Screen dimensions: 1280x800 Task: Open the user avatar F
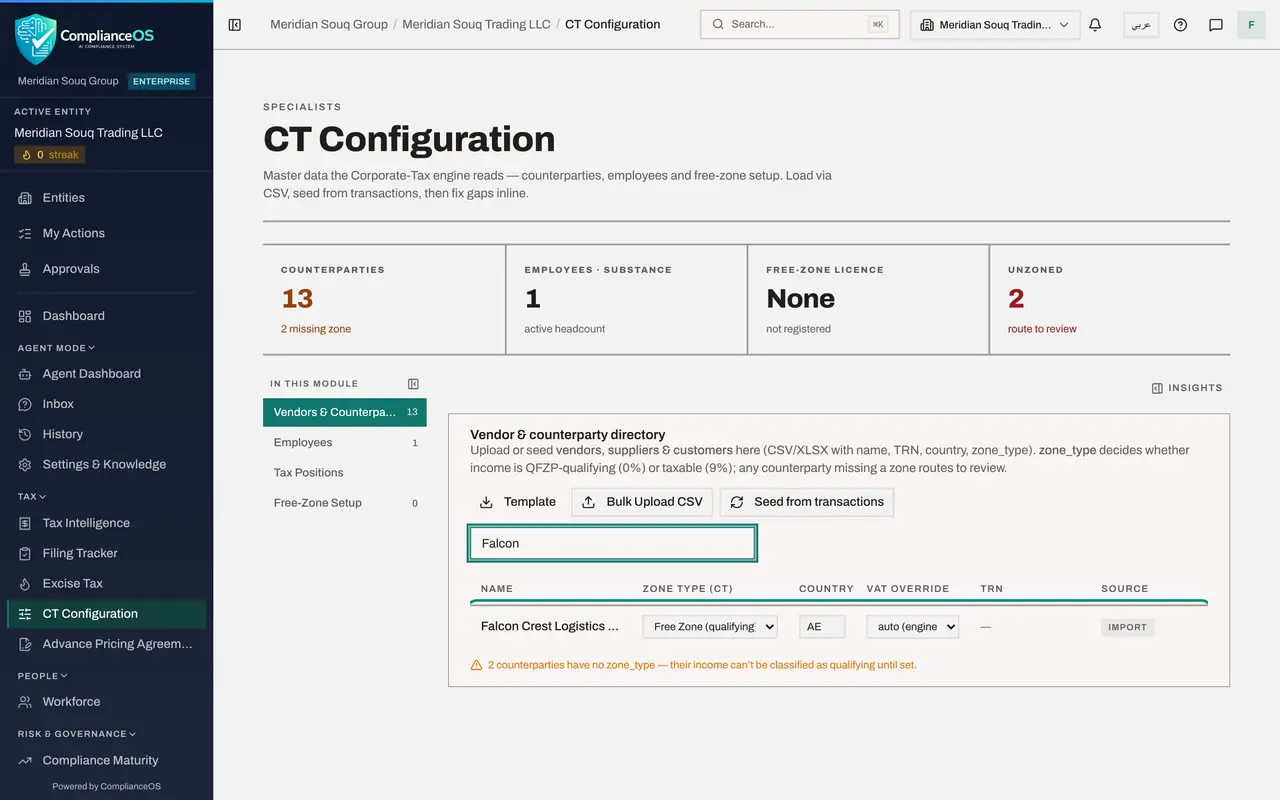click(1251, 25)
